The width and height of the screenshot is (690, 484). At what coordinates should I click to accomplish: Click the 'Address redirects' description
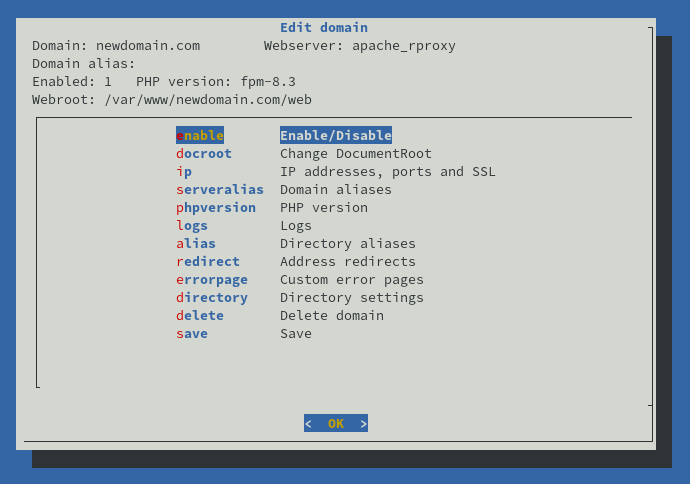point(348,262)
